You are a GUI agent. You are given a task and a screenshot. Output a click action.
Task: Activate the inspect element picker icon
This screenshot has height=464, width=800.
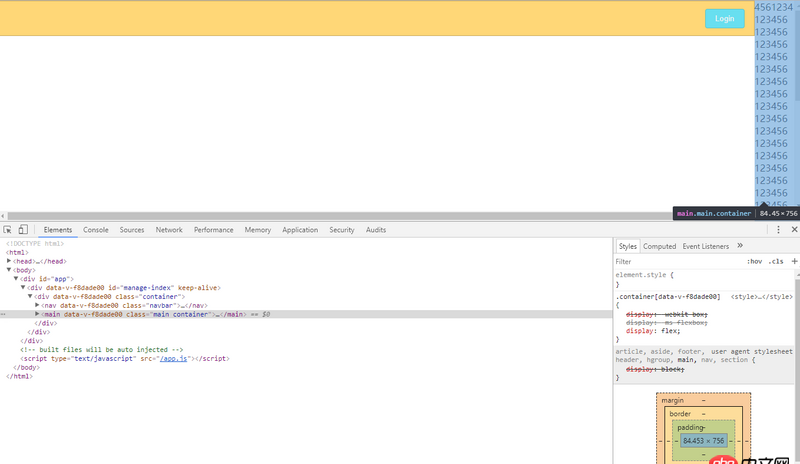tap(8, 230)
